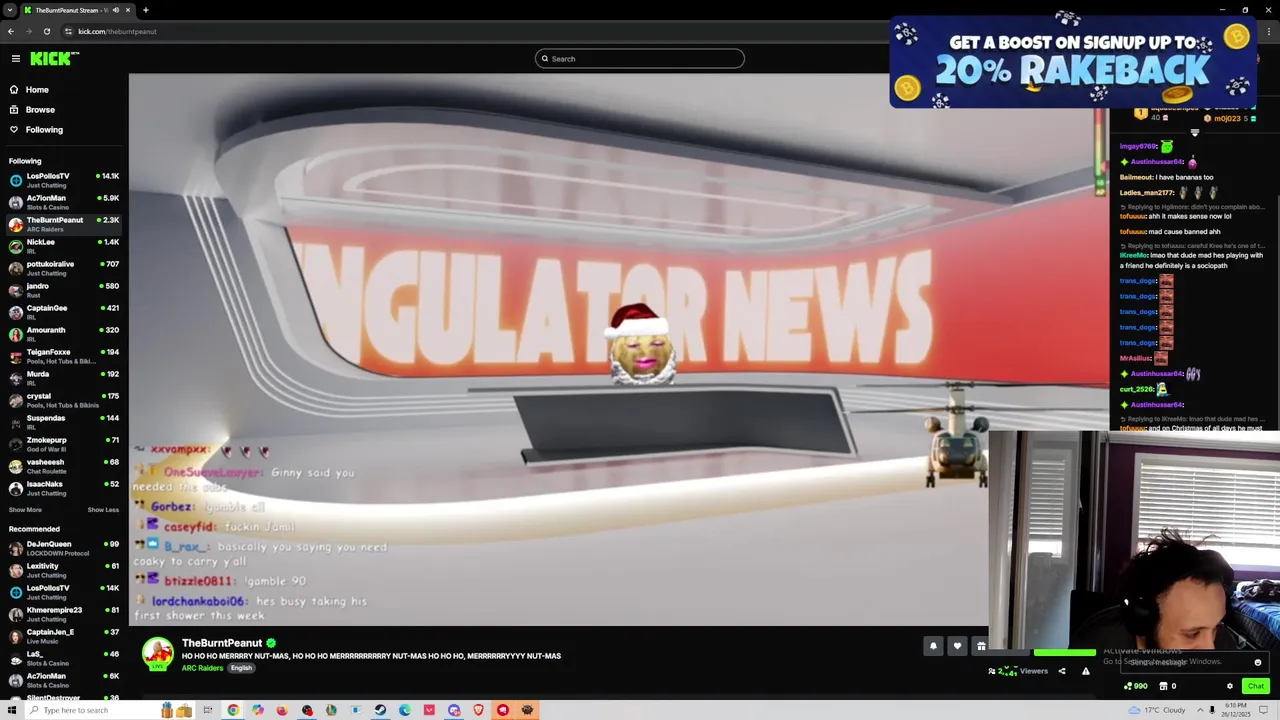Click the channel points 990 icon

[1135, 686]
